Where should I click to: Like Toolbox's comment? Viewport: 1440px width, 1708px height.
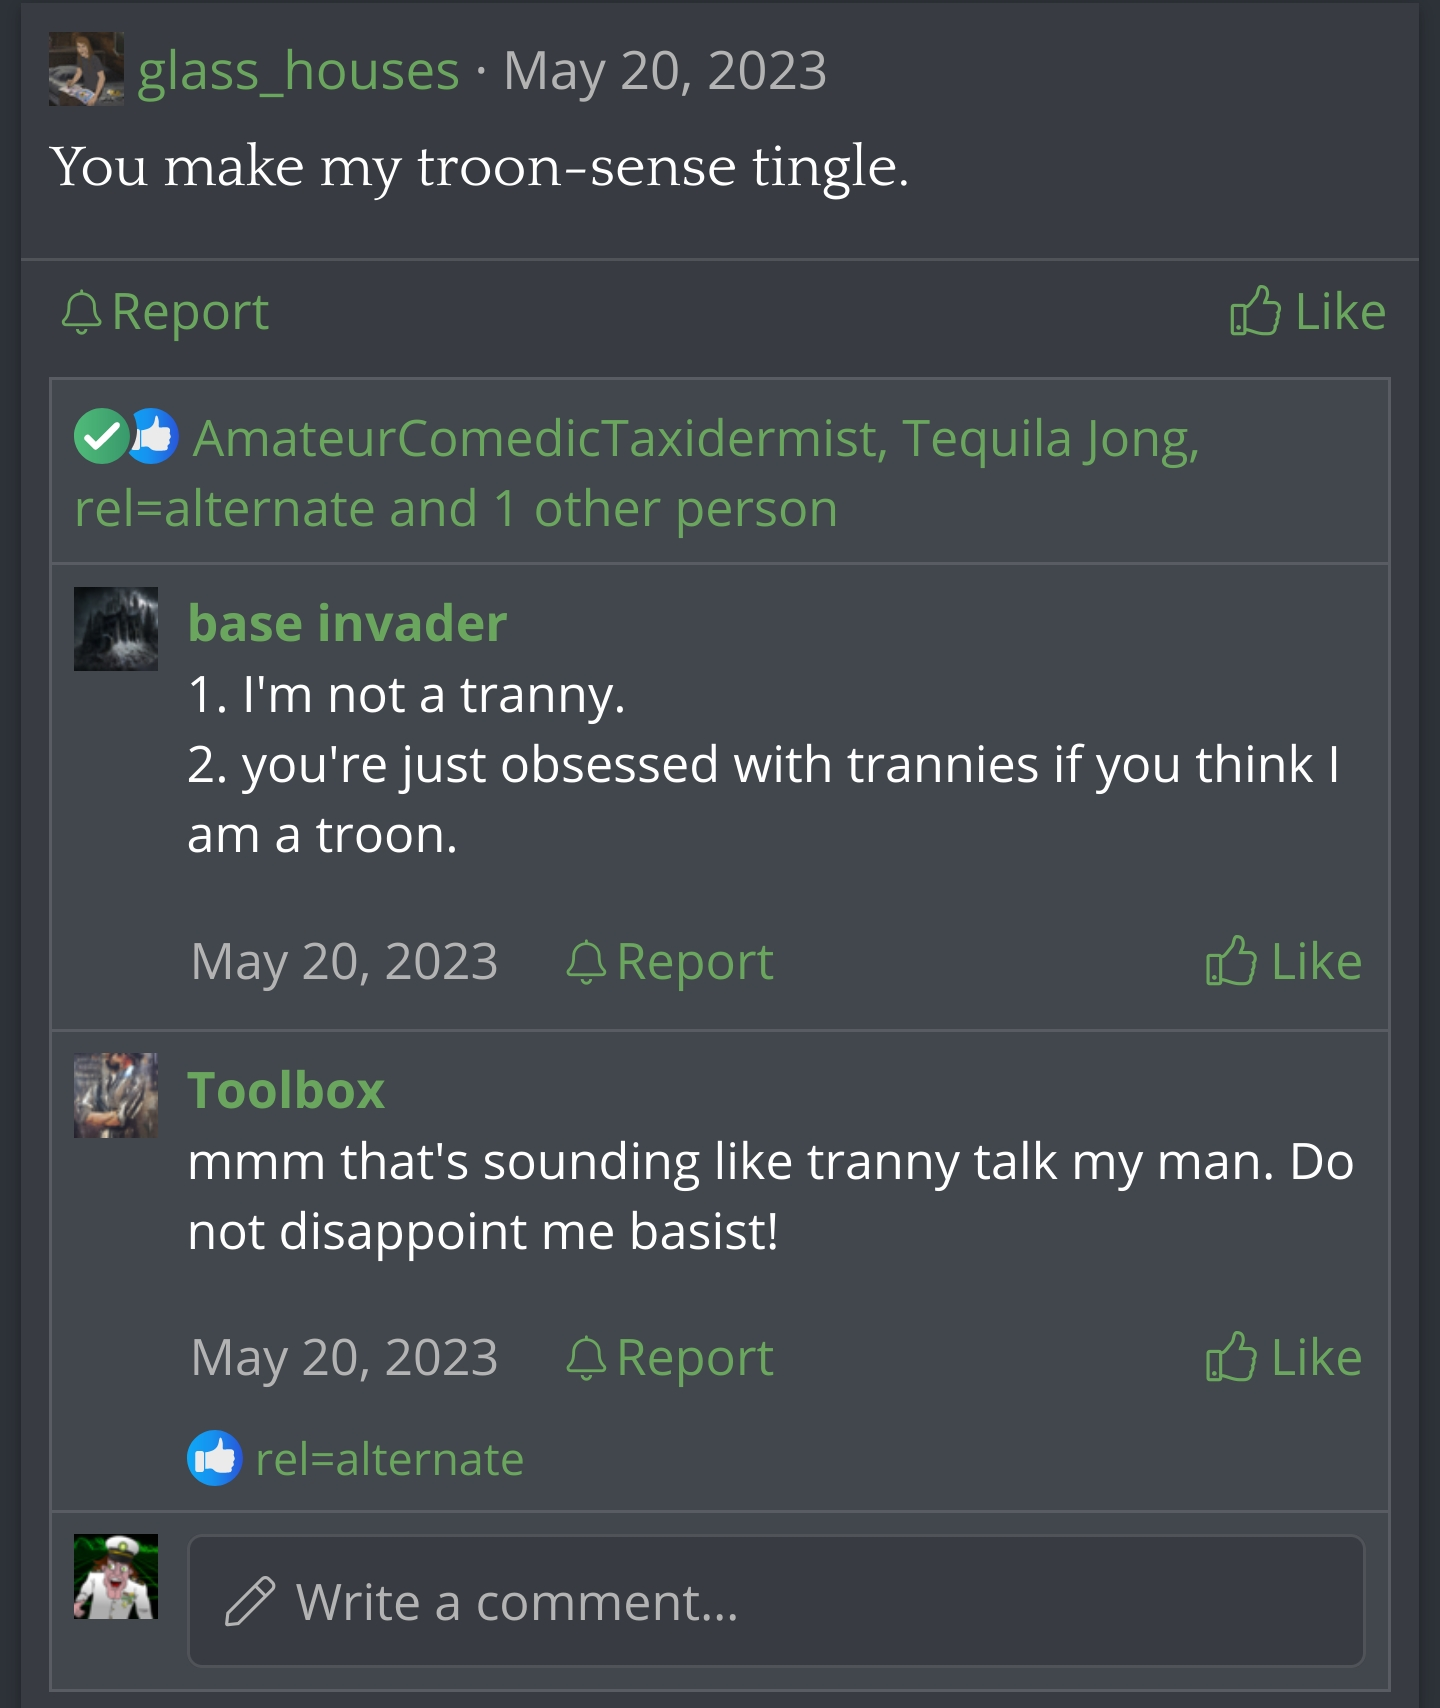click(x=1284, y=1358)
